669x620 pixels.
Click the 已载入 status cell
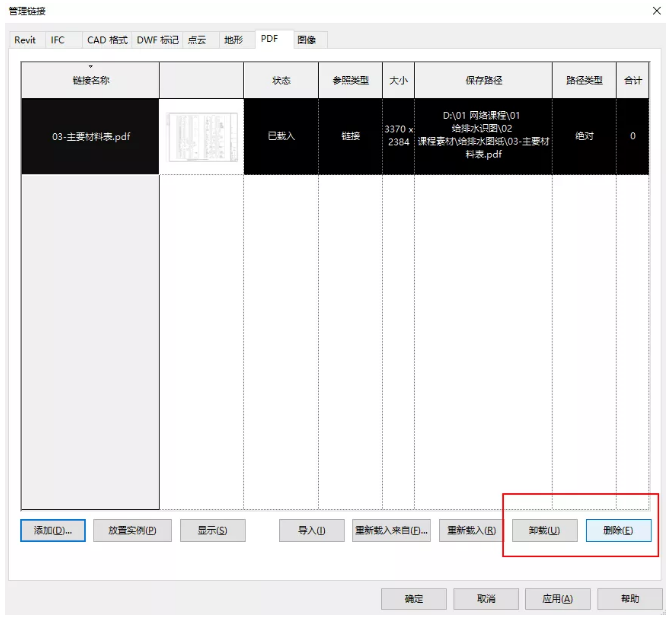(281, 136)
